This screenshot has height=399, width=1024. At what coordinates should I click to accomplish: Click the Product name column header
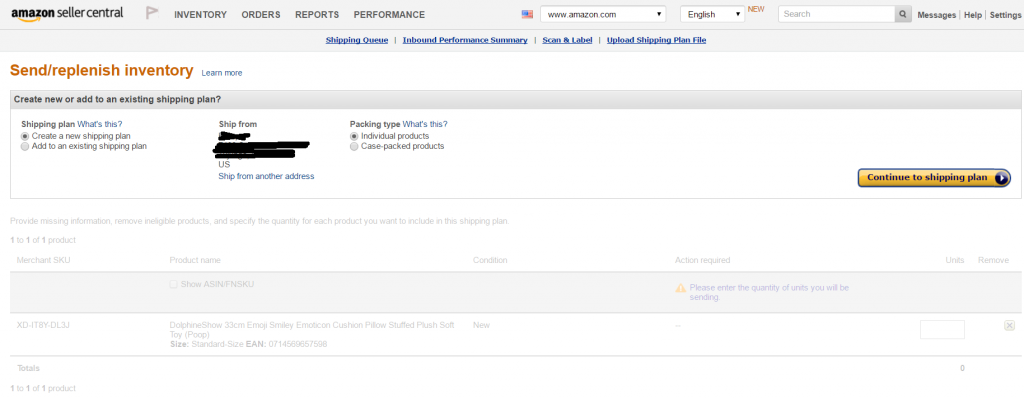(195, 260)
